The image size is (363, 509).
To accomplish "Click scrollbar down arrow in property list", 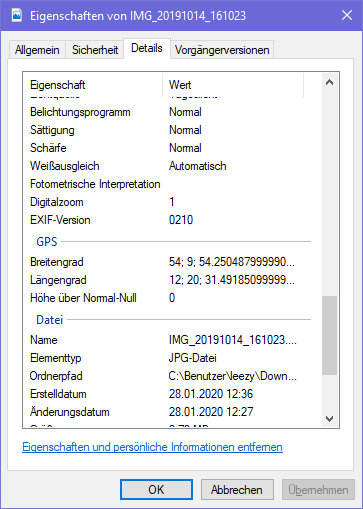I will click(329, 419).
